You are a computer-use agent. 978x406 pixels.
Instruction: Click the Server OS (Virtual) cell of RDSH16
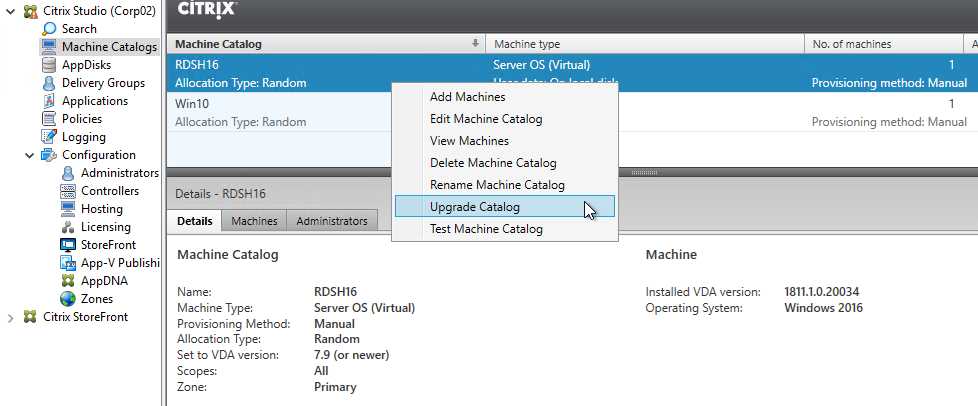tap(541, 65)
